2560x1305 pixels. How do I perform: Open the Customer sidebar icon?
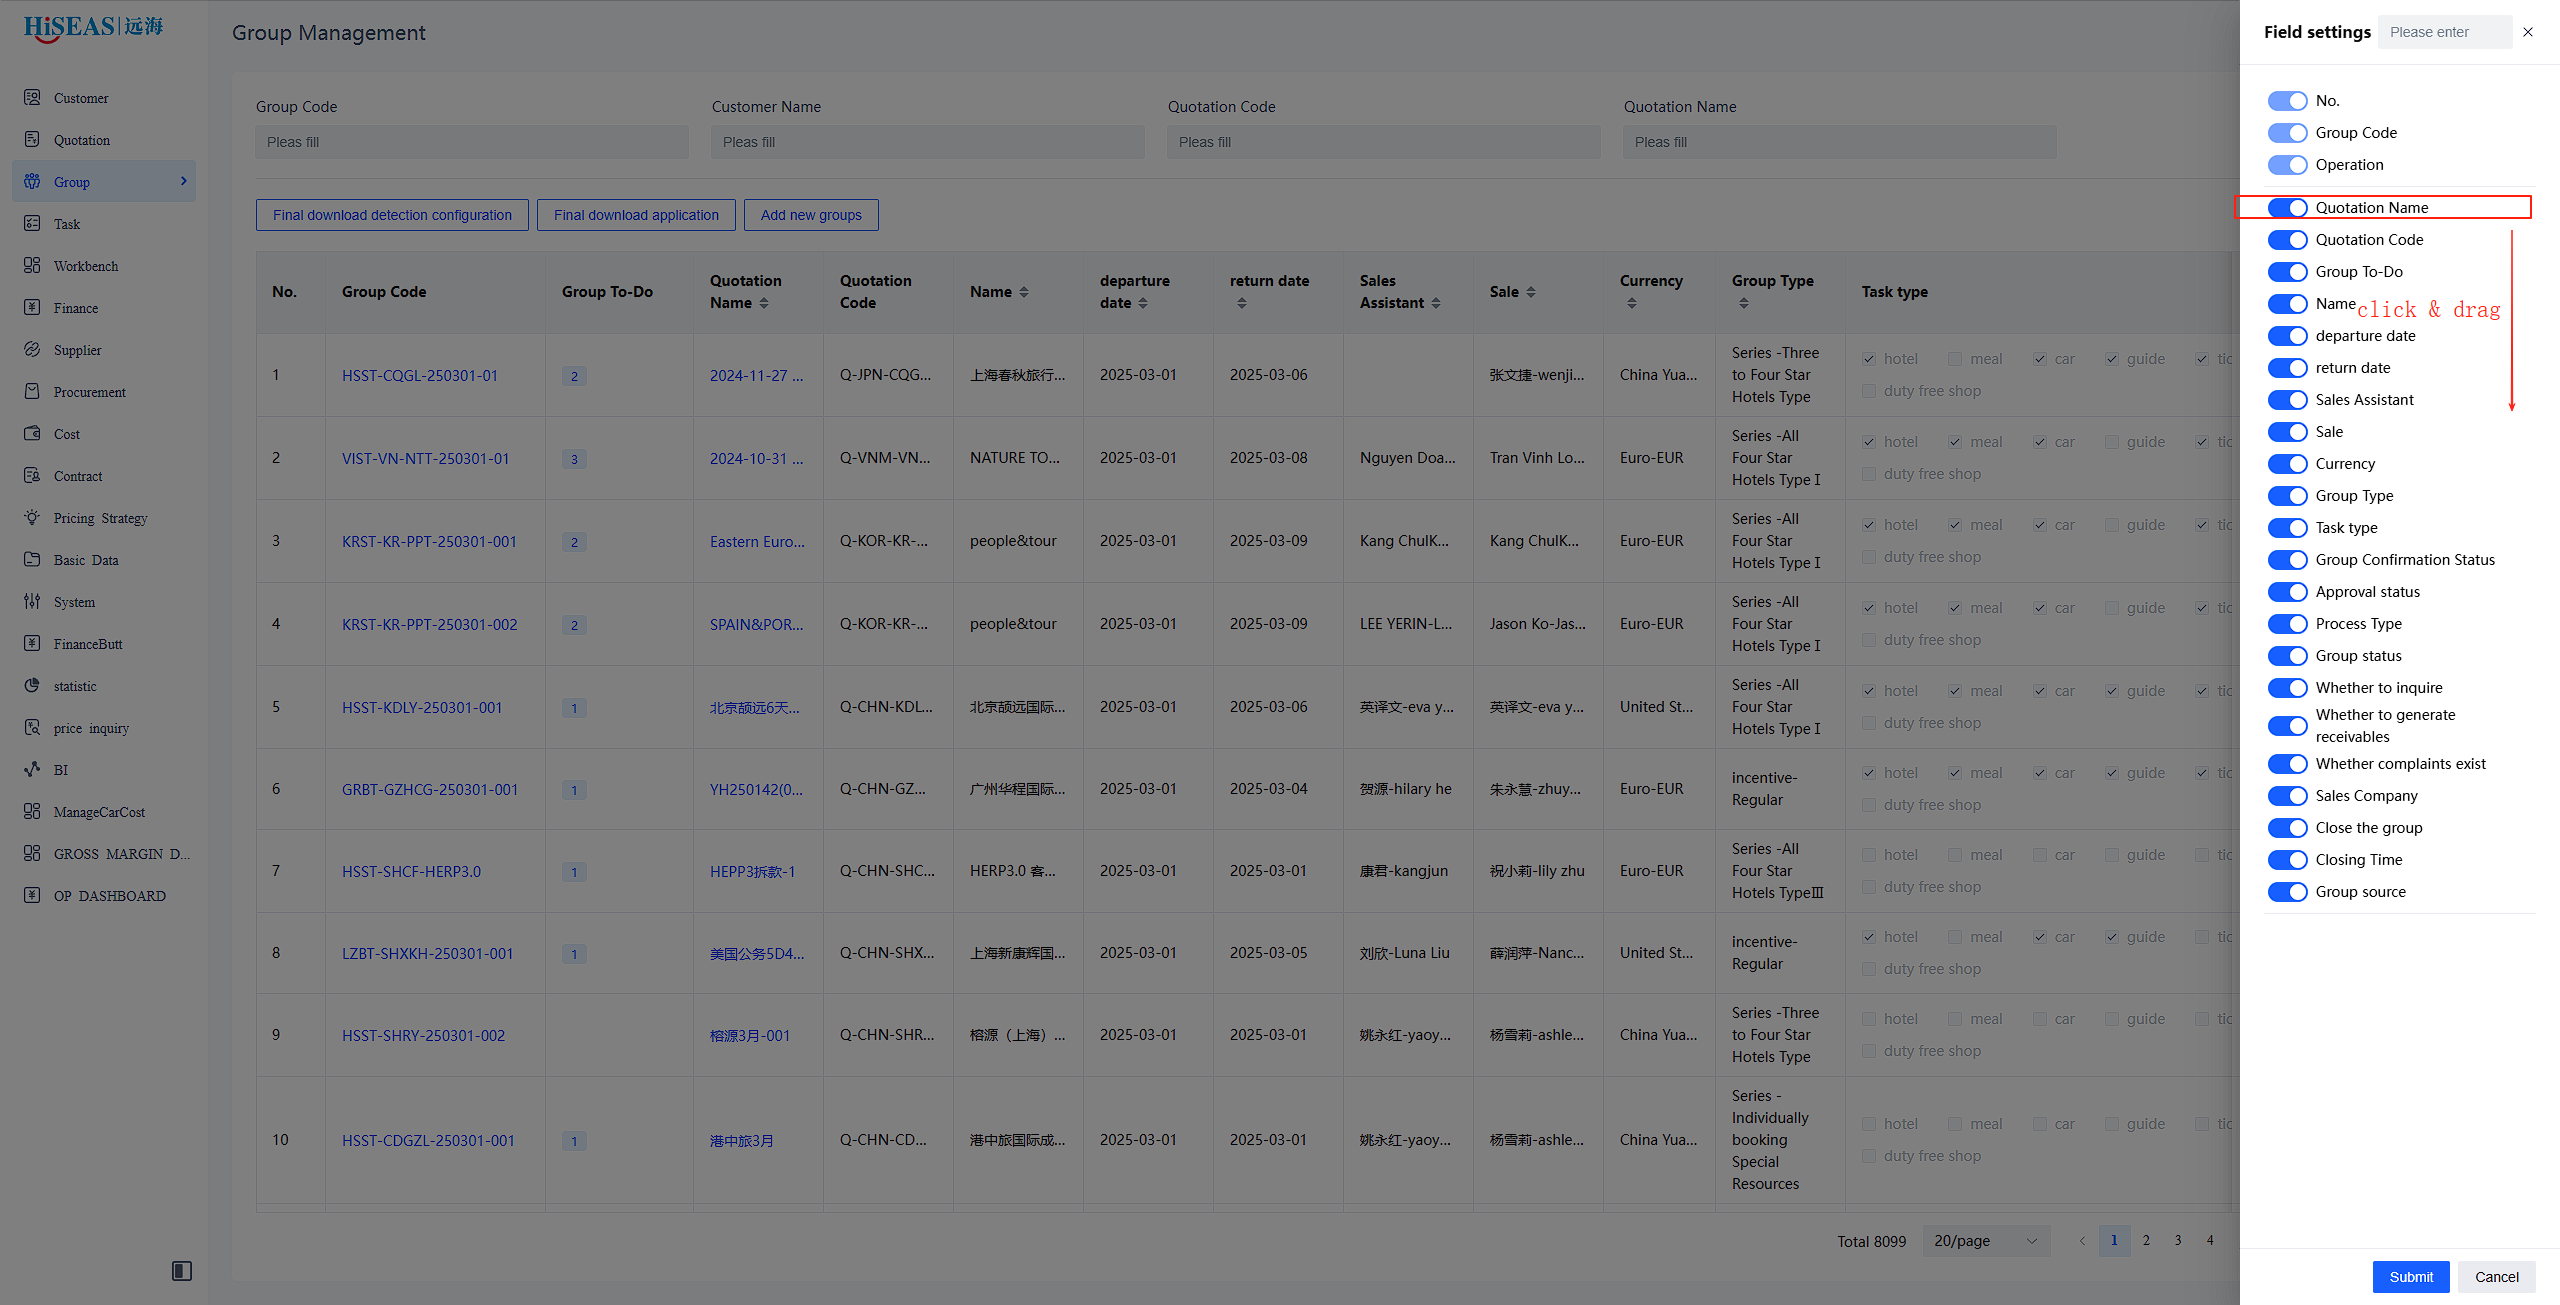pos(32,97)
